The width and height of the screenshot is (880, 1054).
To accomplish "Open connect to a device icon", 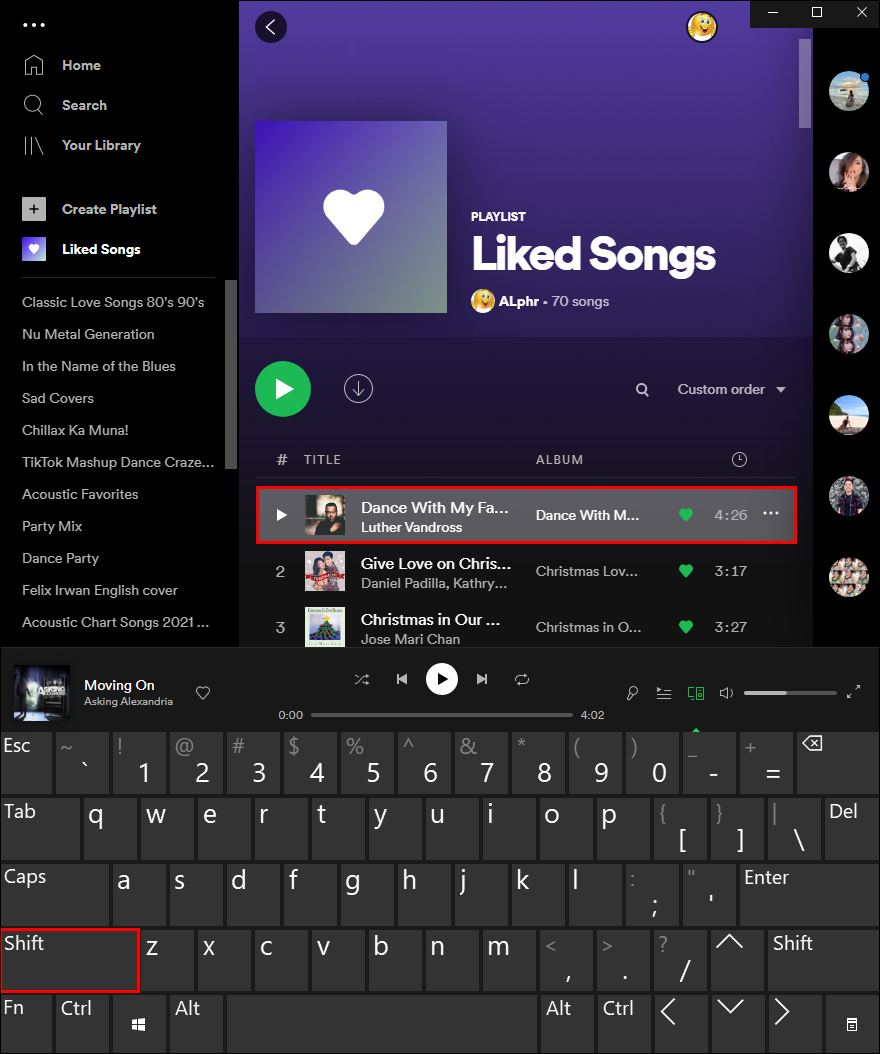I will click(696, 692).
